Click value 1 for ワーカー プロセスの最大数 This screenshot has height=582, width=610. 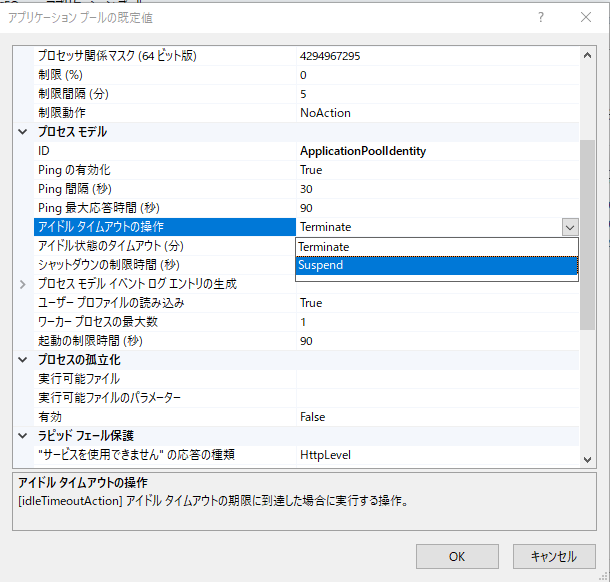pyautogui.click(x=303, y=322)
